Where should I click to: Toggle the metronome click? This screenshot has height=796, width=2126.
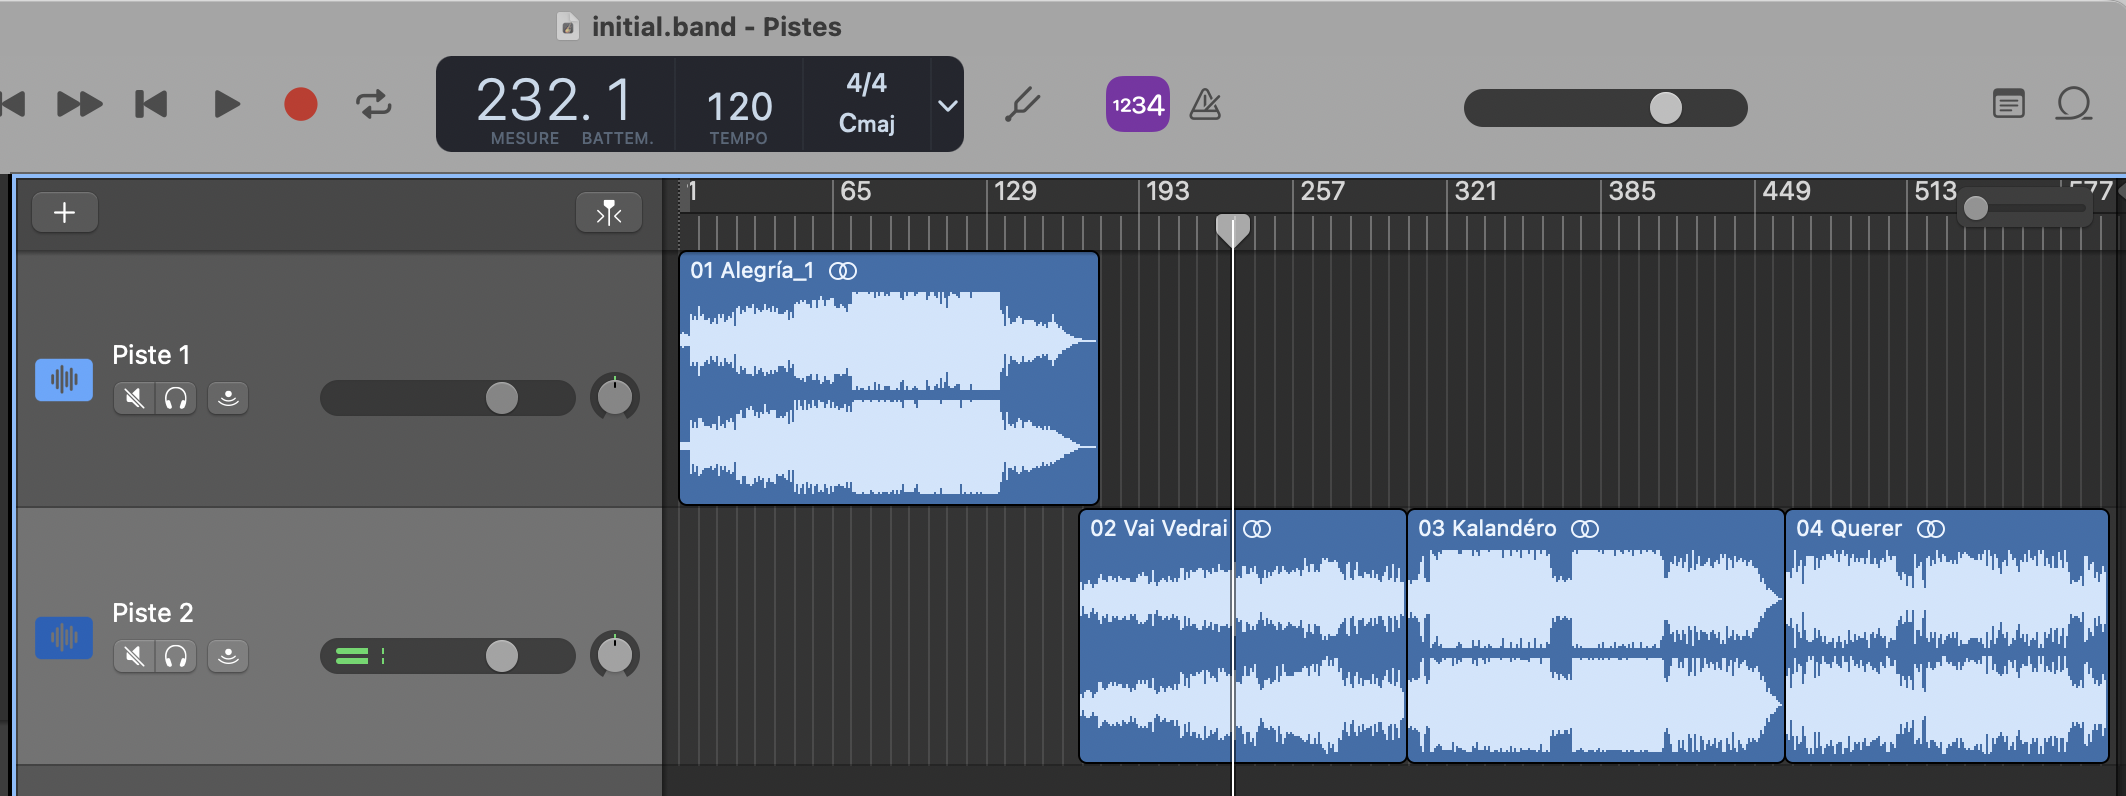[1205, 104]
